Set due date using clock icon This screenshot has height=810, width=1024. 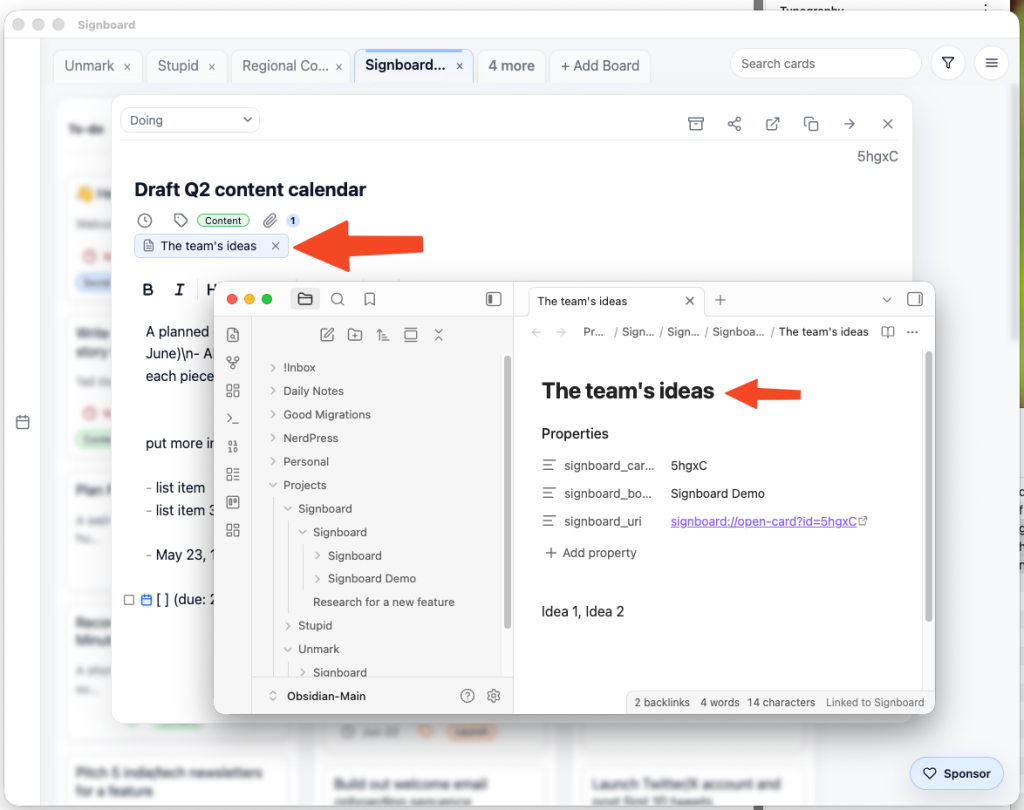pyautogui.click(x=145, y=220)
